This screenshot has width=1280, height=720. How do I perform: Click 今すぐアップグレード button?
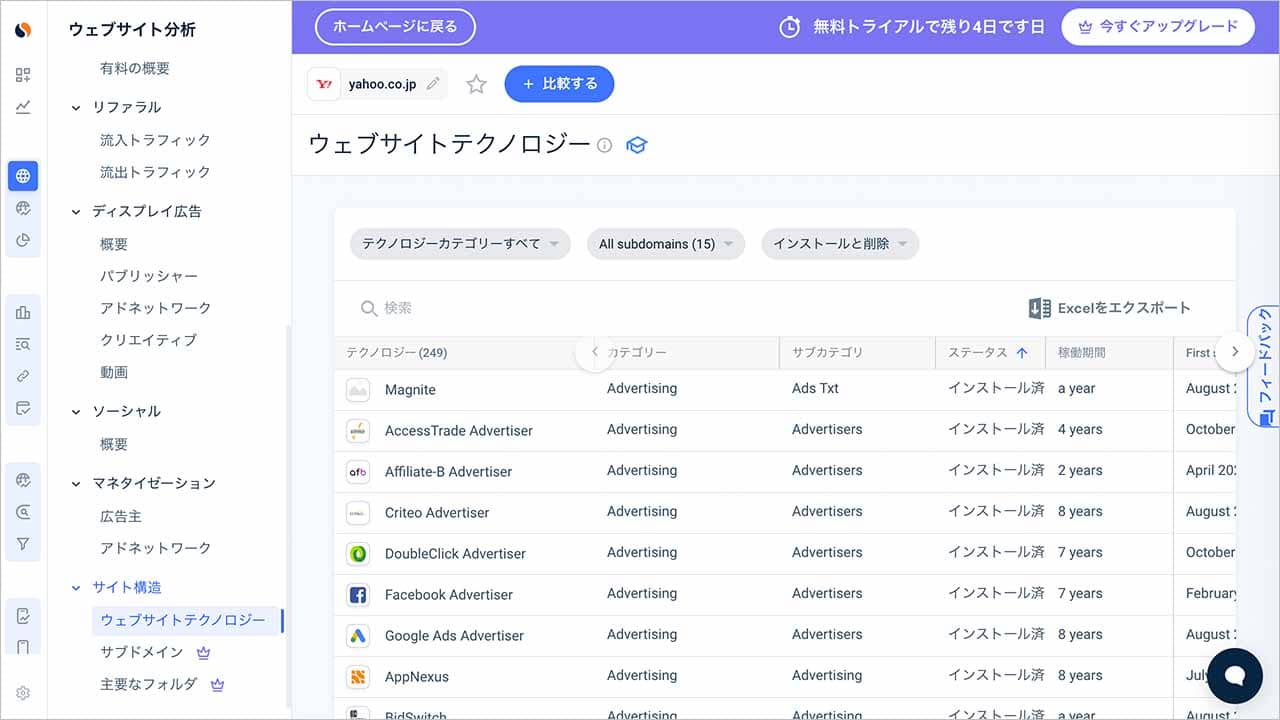(1158, 27)
